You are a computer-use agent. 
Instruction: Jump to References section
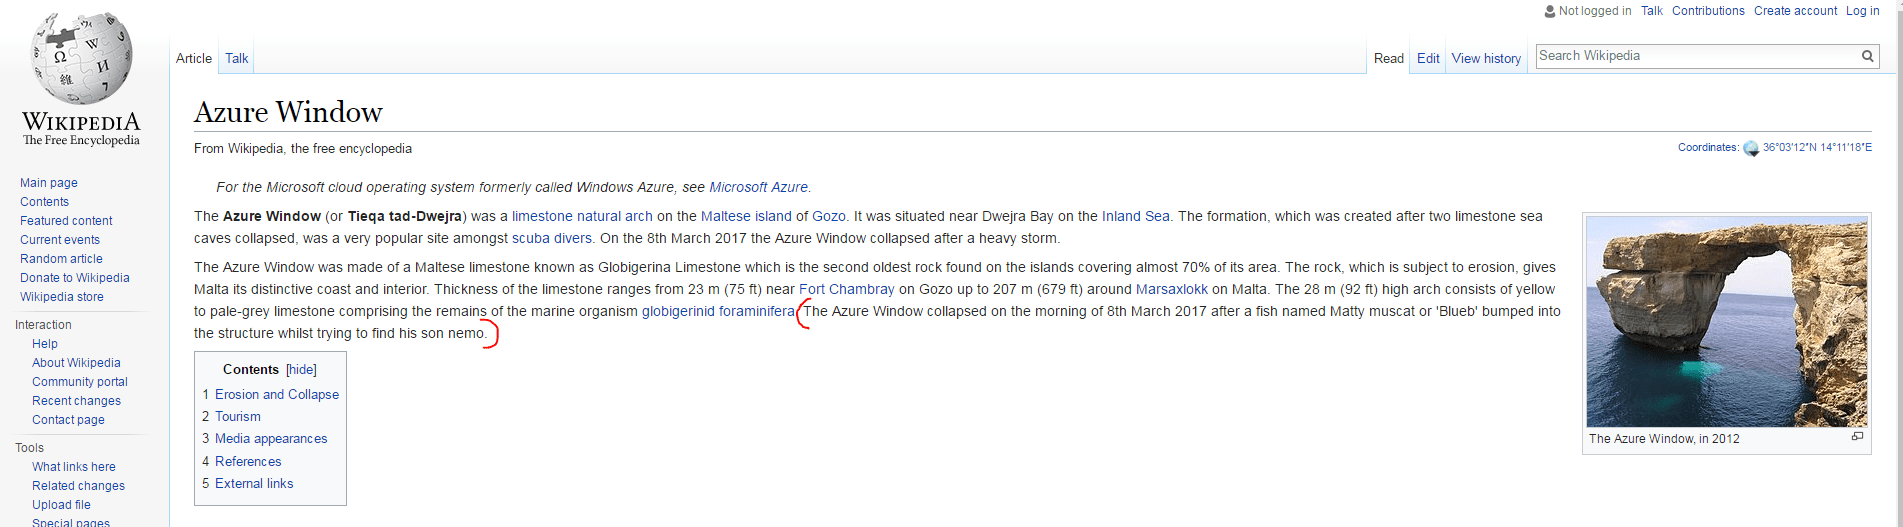pyautogui.click(x=248, y=461)
